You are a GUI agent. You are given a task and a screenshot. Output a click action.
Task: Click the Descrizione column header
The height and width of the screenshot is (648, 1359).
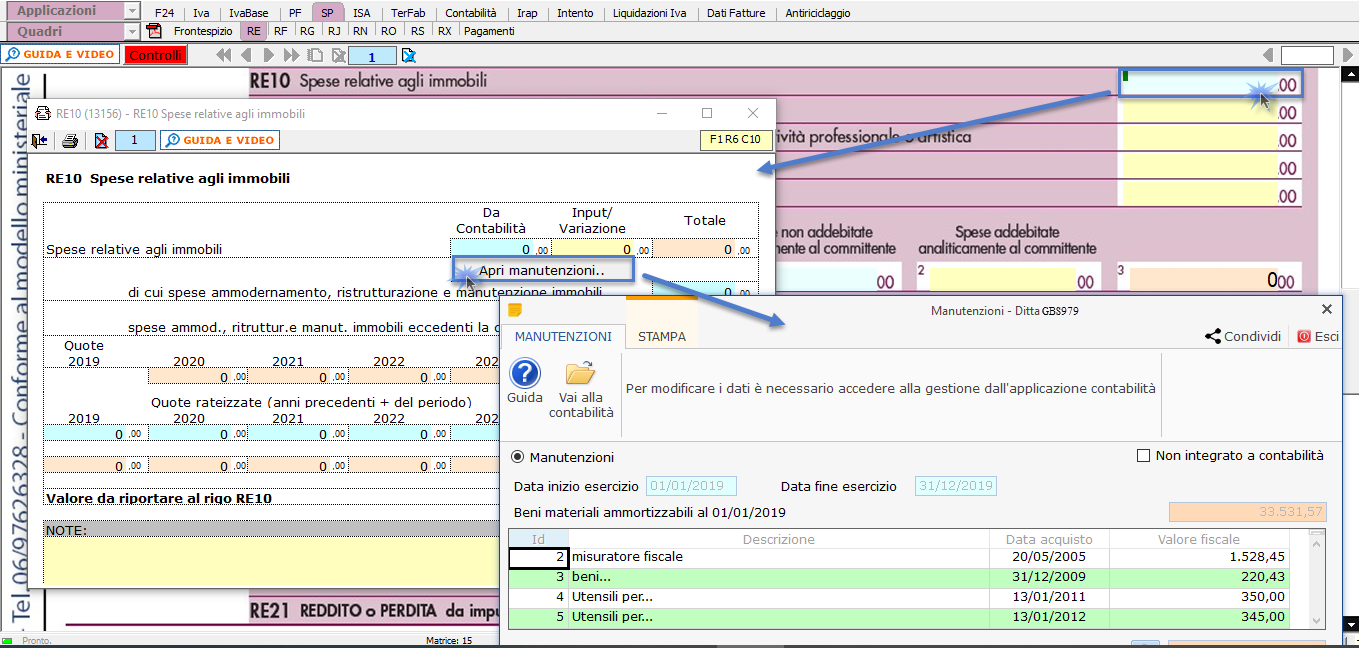pos(779,539)
